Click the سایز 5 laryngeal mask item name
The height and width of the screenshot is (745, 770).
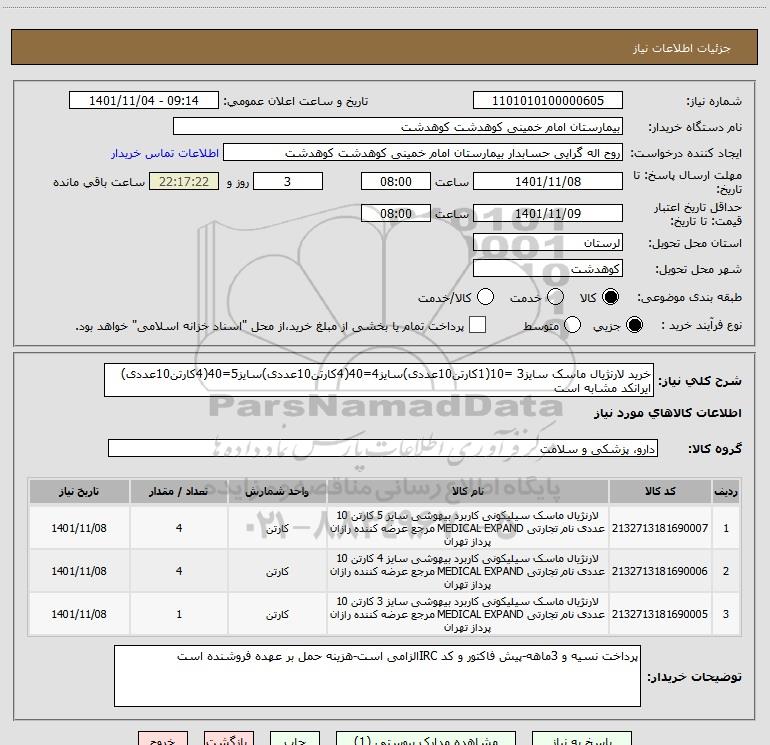tap(468, 528)
